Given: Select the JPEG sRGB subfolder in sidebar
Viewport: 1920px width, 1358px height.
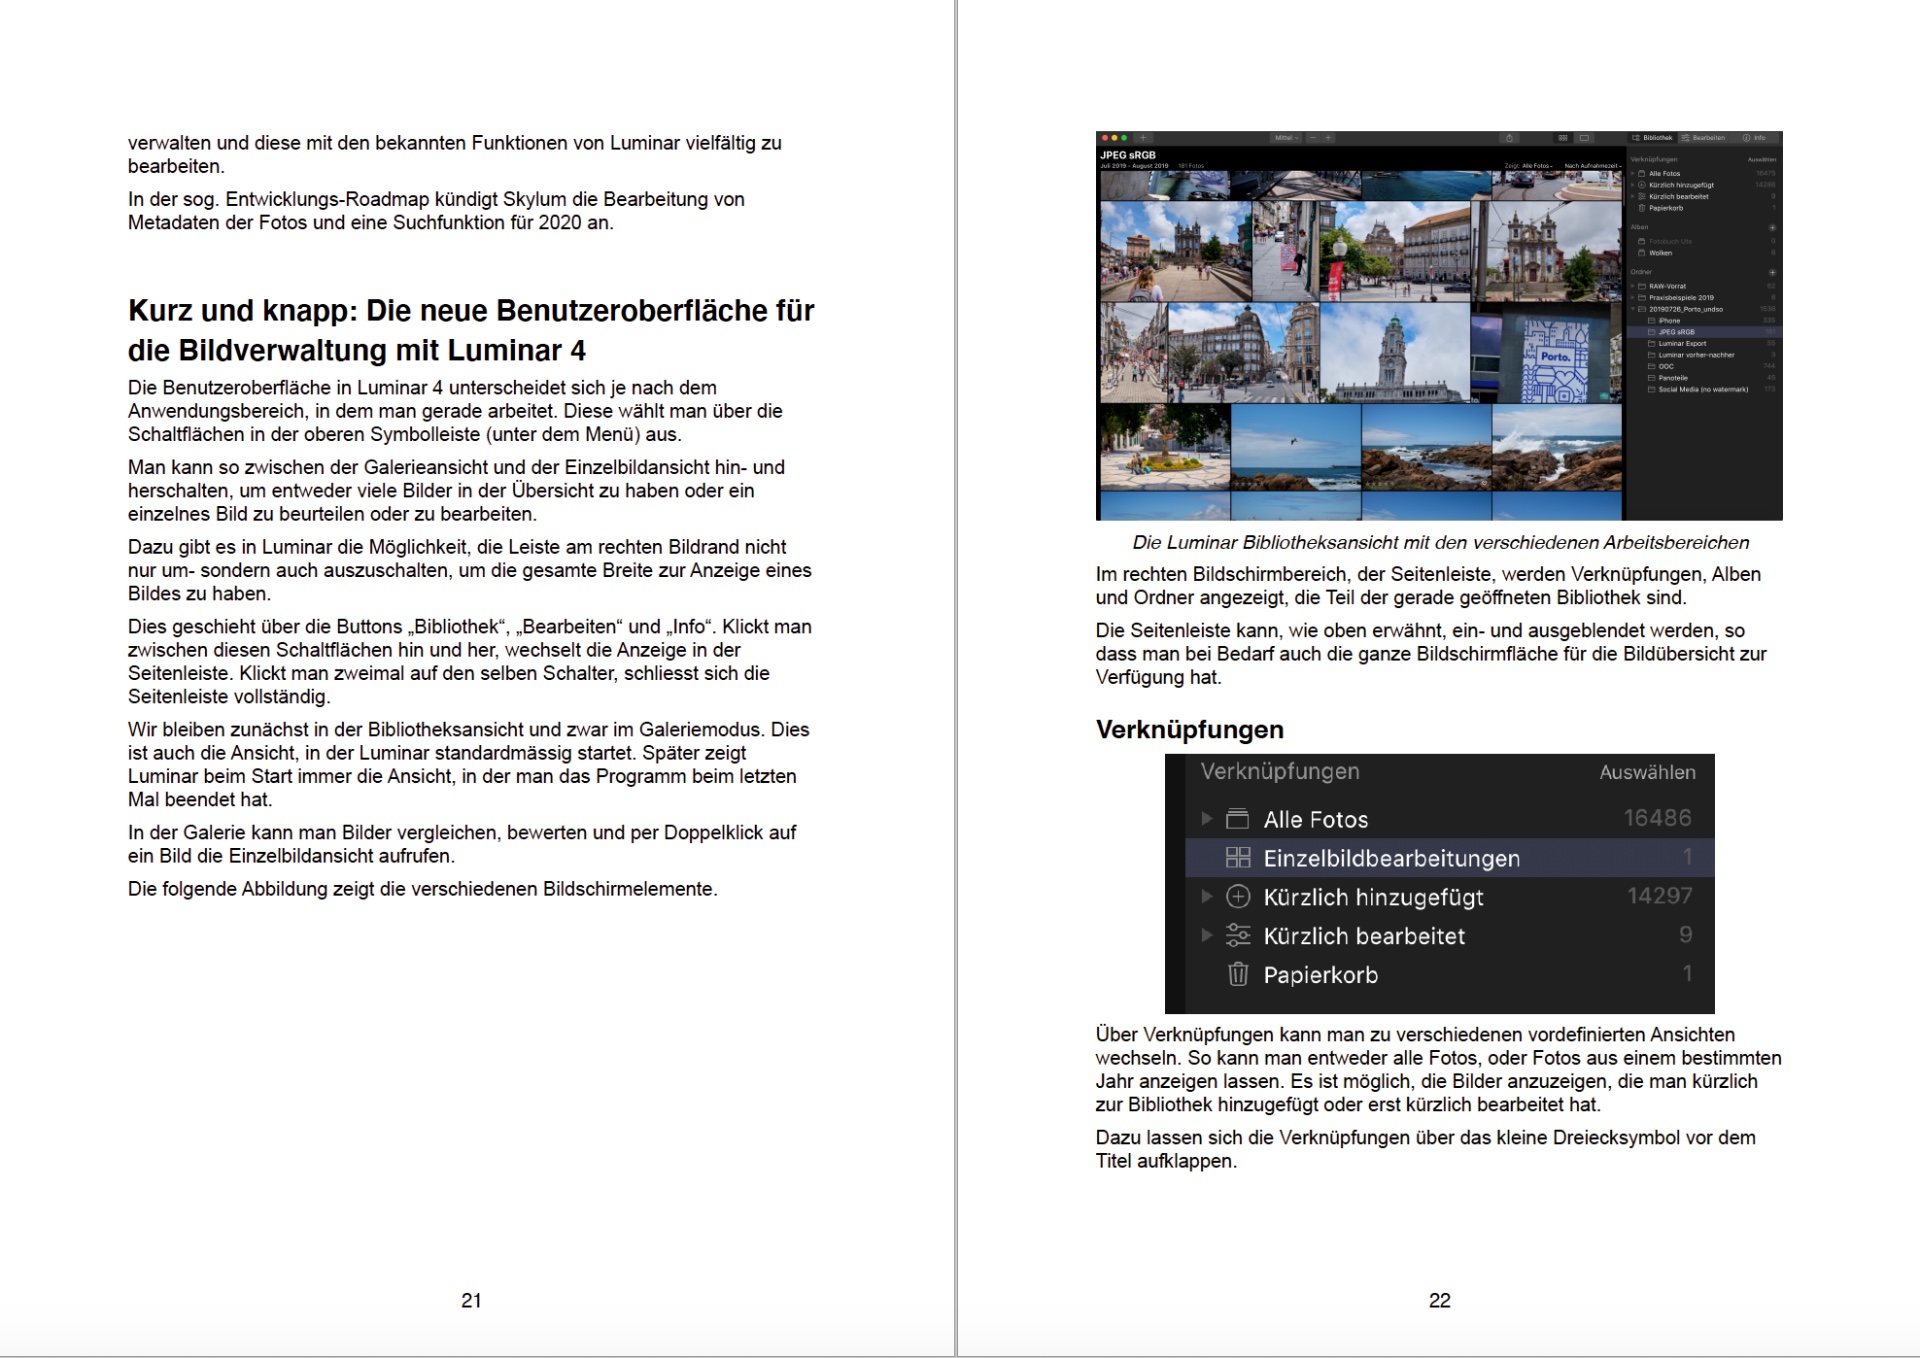Looking at the screenshot, I should (x=1704, y=332).
